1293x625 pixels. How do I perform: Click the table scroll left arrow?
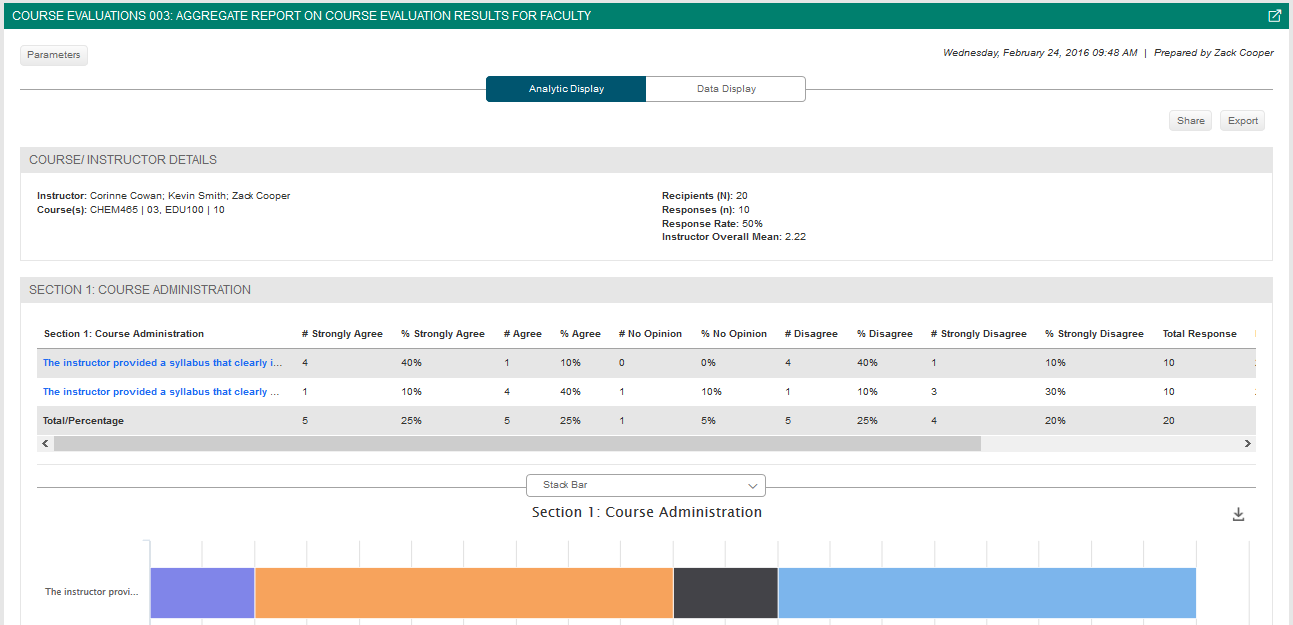click(45, 443)
